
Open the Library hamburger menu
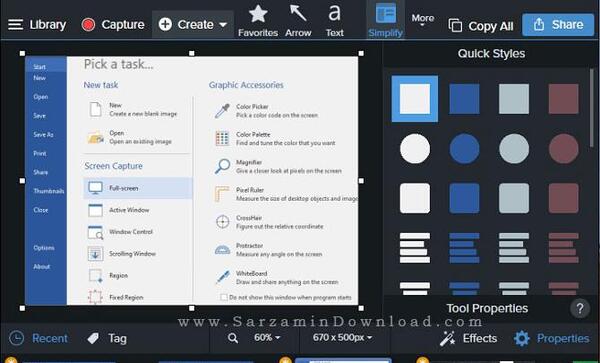(16, 24)
